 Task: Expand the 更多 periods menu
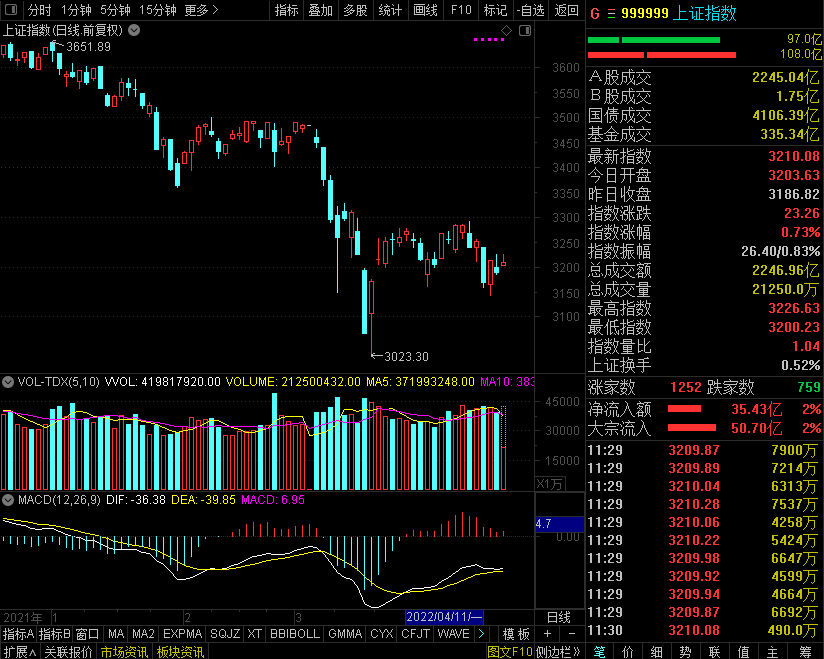pos(201,10)
